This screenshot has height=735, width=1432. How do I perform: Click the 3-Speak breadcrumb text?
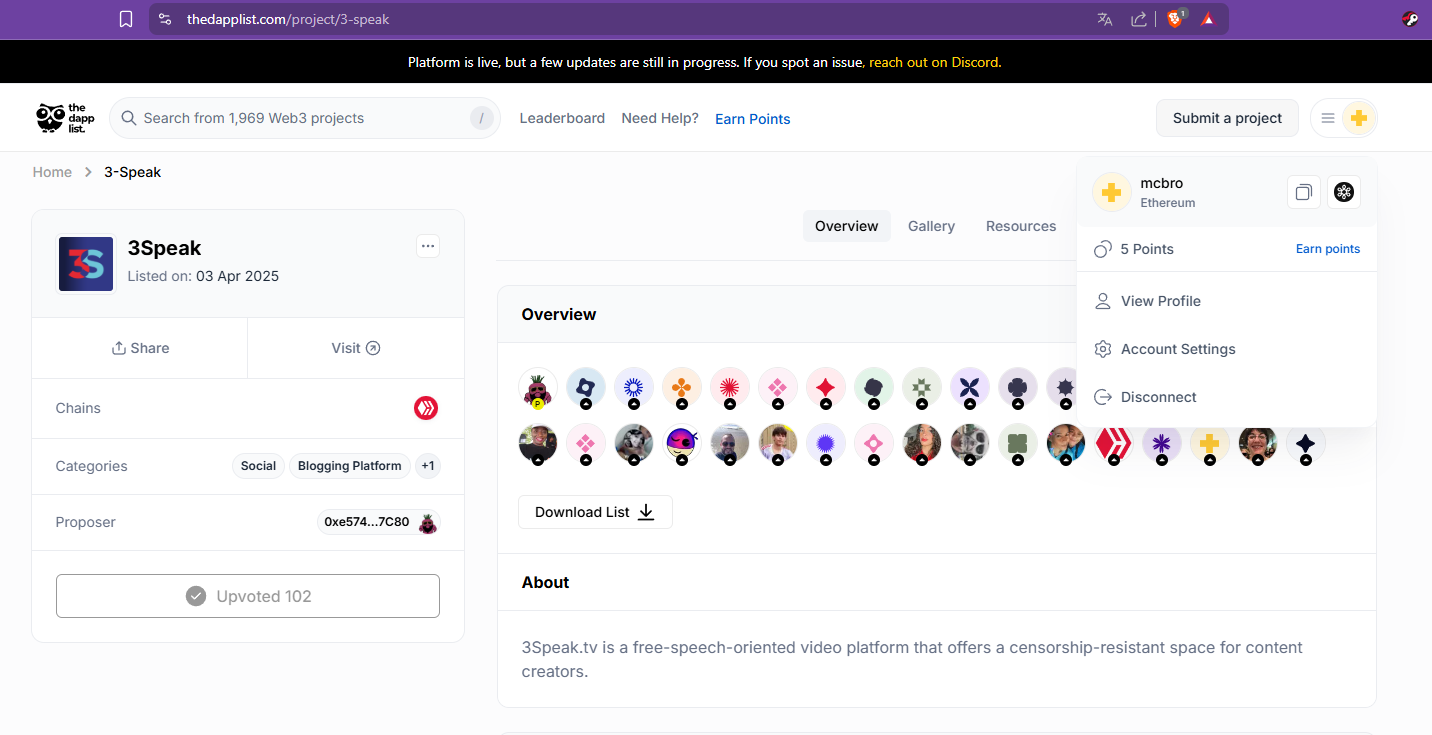(133, 172)
